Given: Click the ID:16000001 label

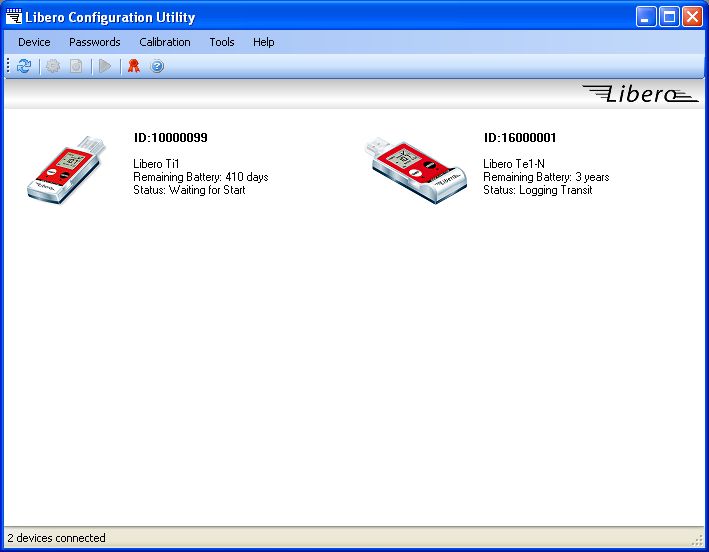Looking at the screenshot, I should pos(520,138).
